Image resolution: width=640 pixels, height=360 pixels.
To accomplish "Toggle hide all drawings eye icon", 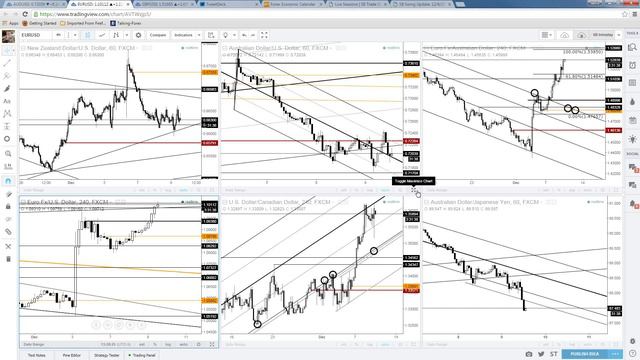I will (8, 219).
